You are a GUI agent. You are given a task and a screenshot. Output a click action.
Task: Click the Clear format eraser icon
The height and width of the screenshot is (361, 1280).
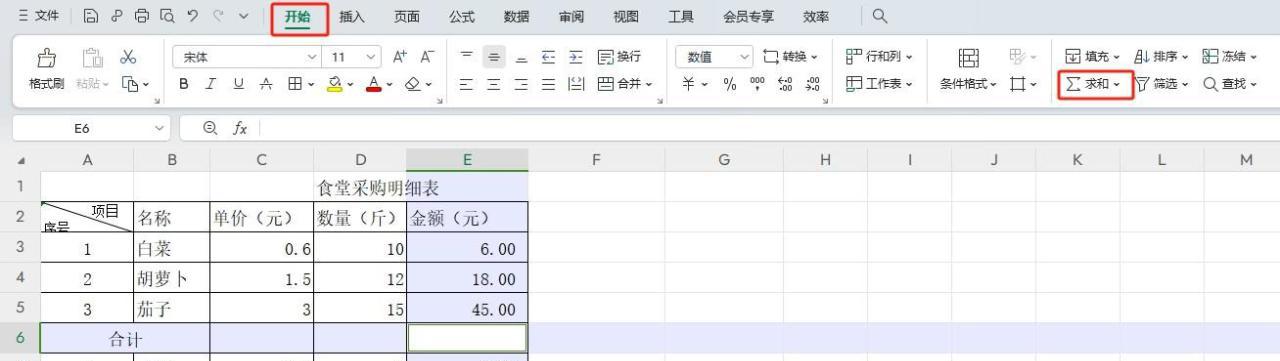(412, 85)
